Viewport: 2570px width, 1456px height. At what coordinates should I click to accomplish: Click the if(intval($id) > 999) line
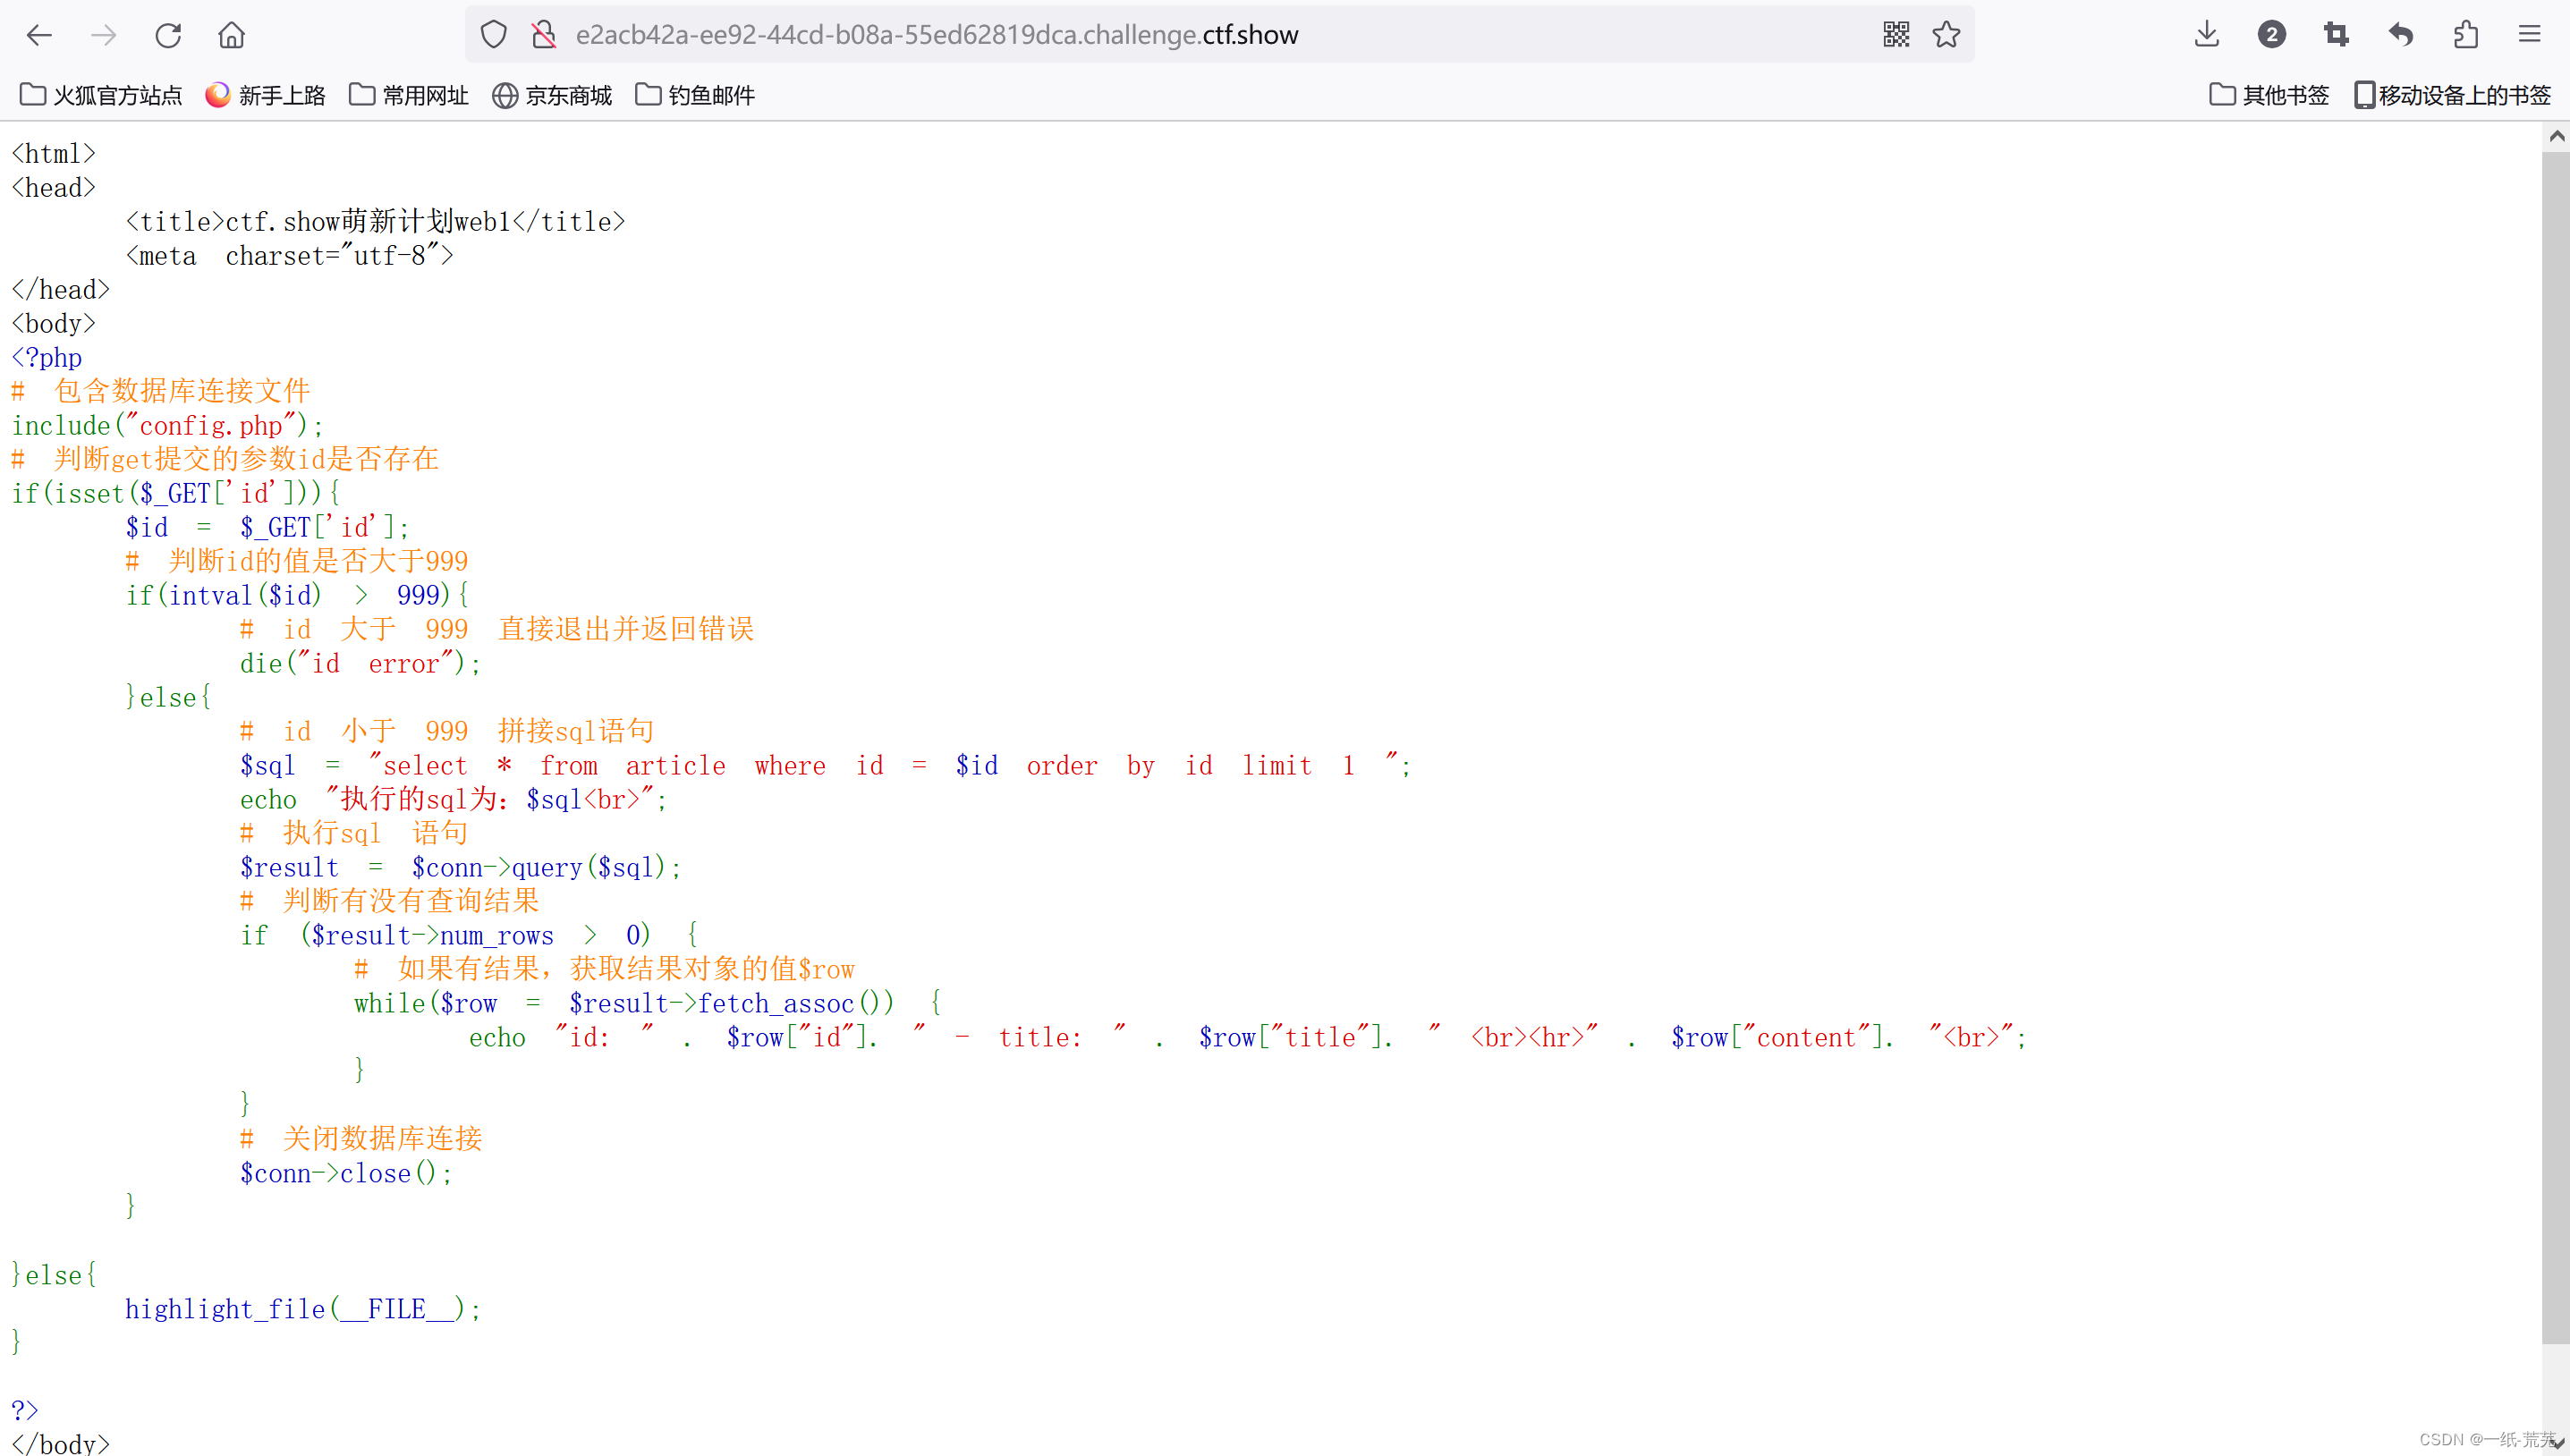click(297, 596)
